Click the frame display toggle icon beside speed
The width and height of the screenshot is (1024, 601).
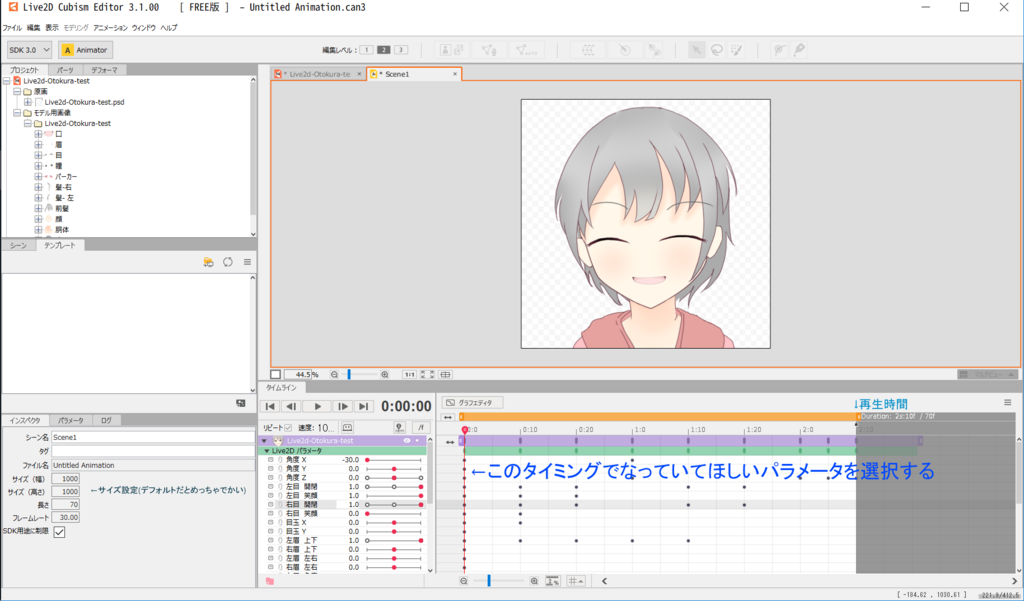[x=347, y=428]
